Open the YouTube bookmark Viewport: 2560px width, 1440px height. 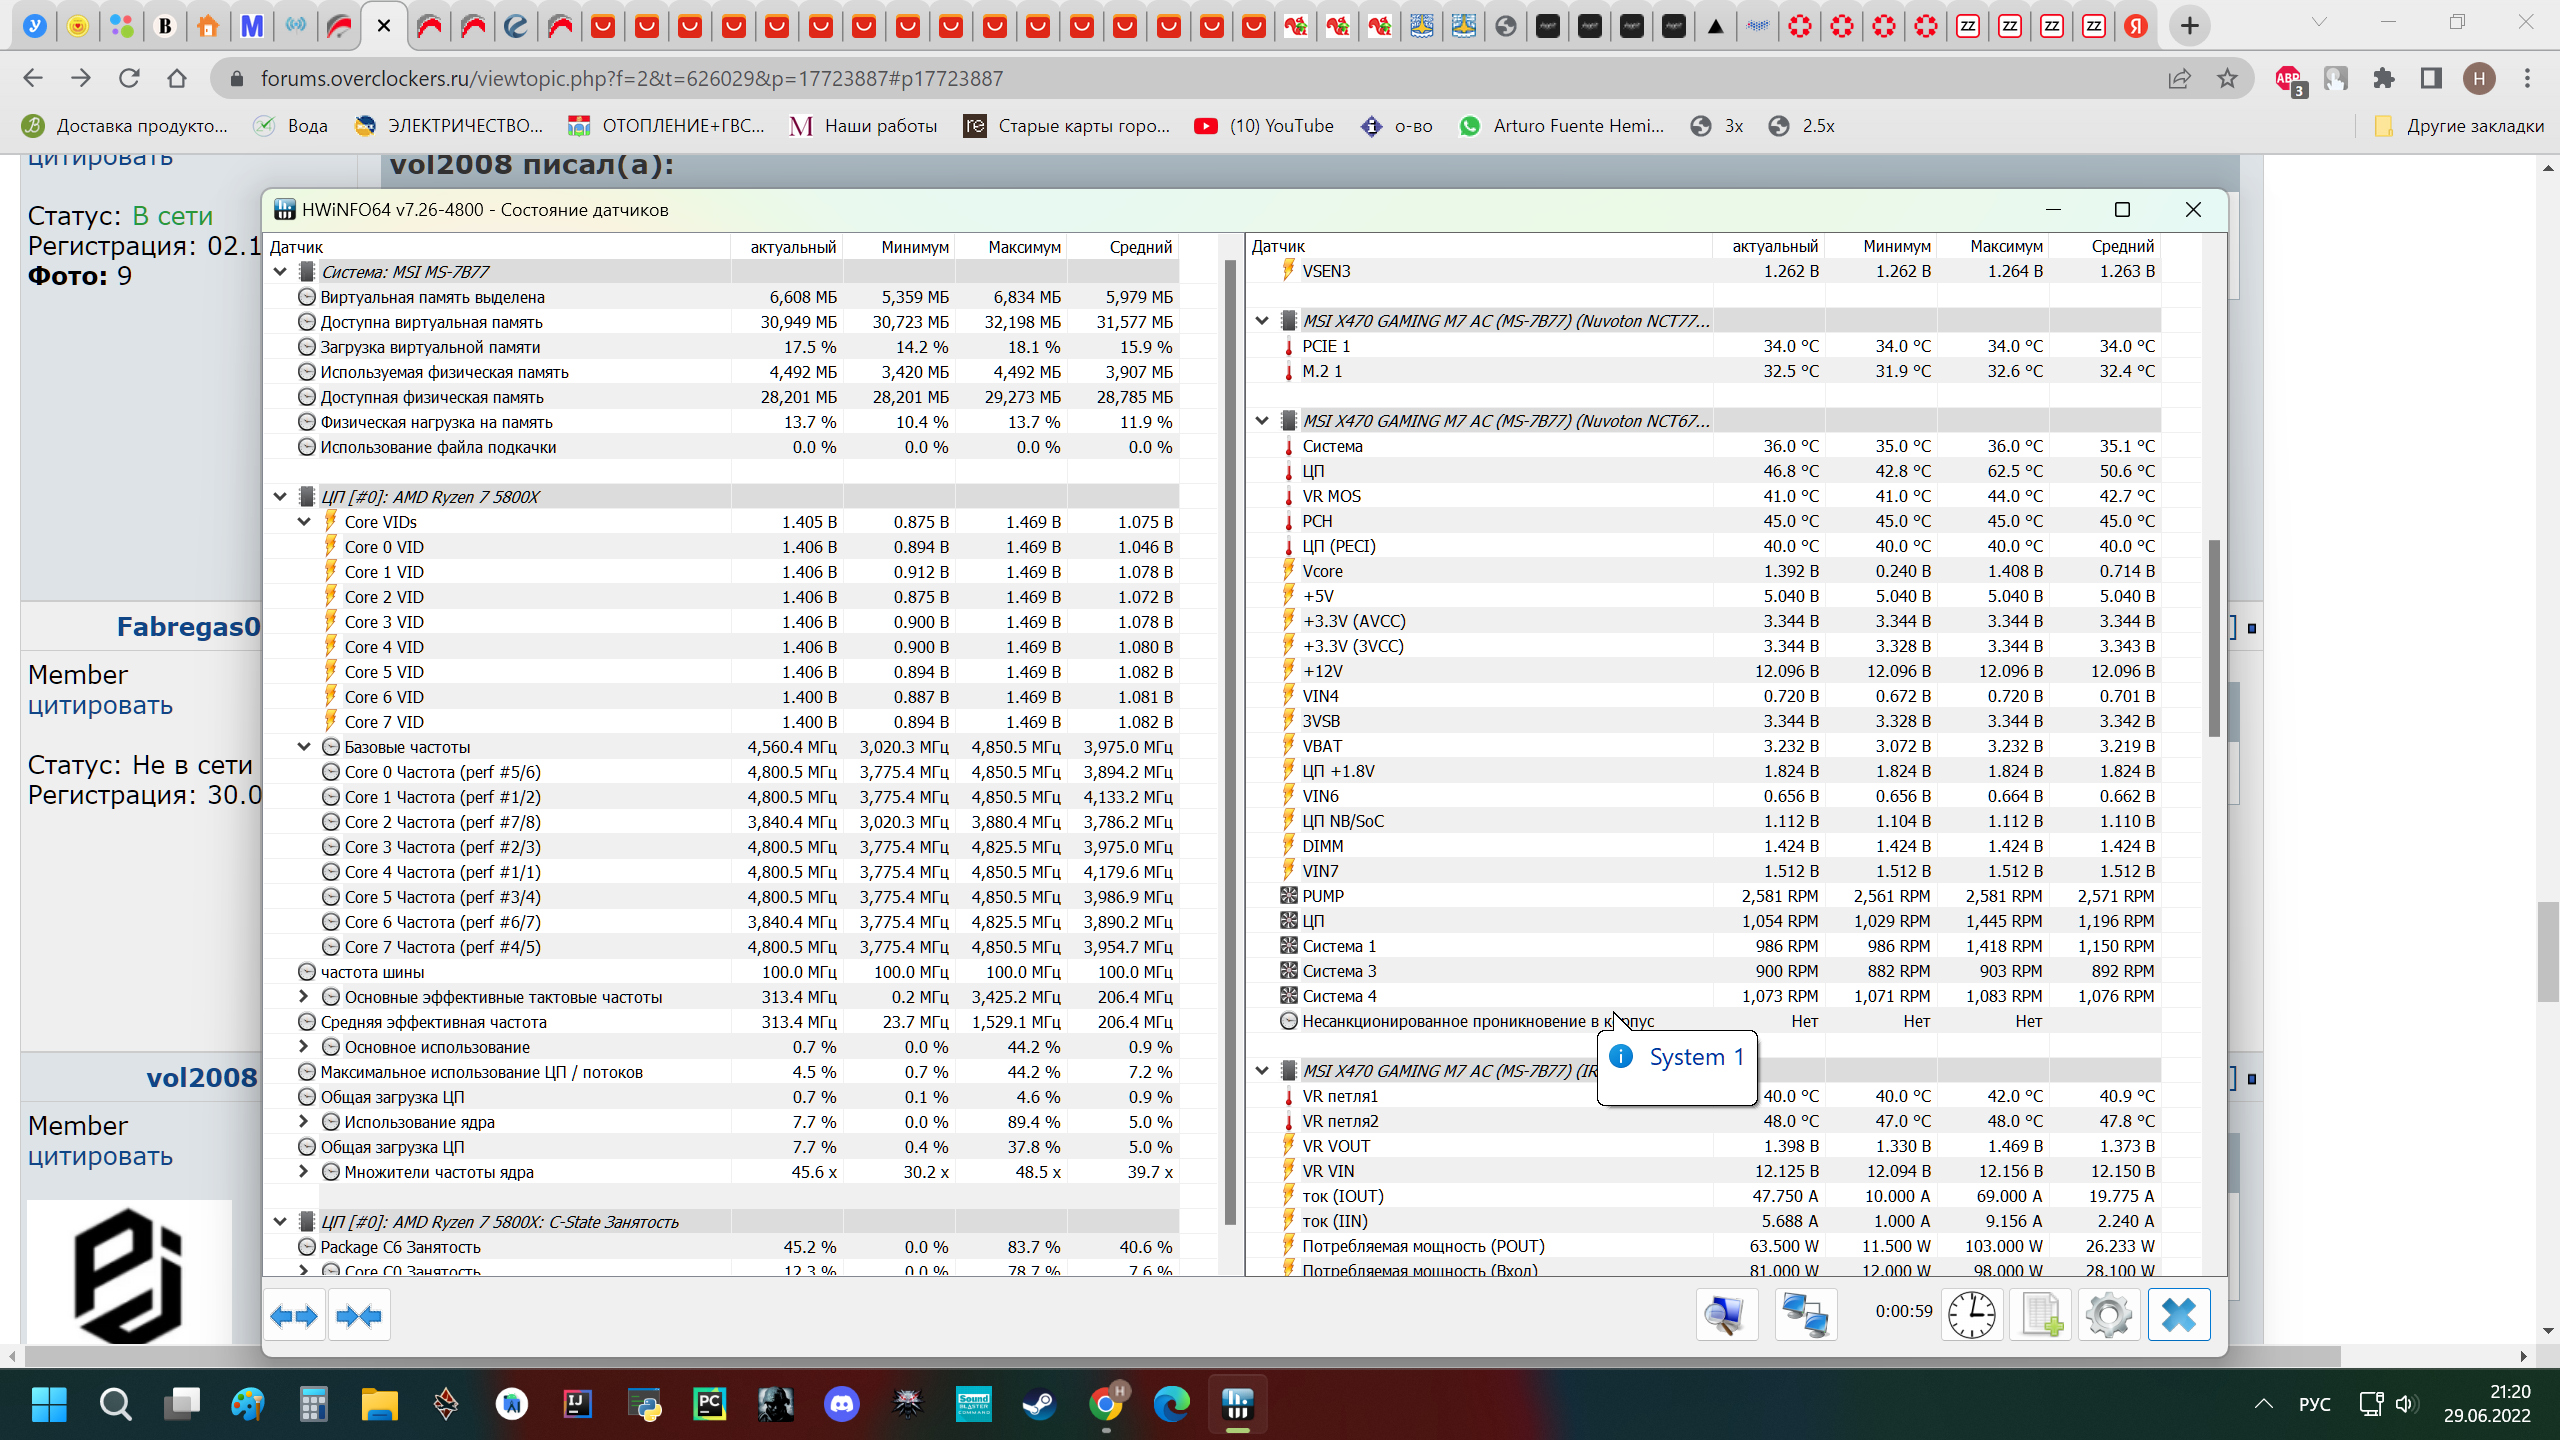click(x=1264, y=126)
